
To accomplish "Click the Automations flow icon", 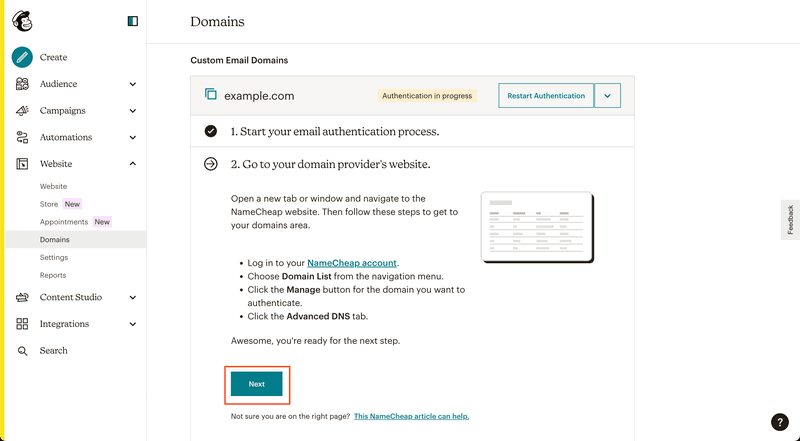I will coord(22,137).
